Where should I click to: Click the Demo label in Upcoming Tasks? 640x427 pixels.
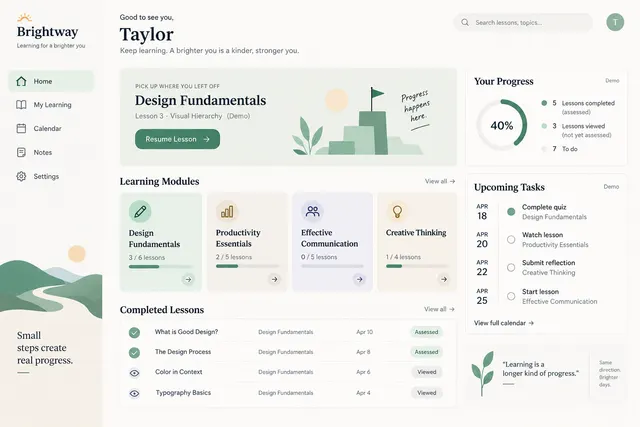tap(611, 187)
